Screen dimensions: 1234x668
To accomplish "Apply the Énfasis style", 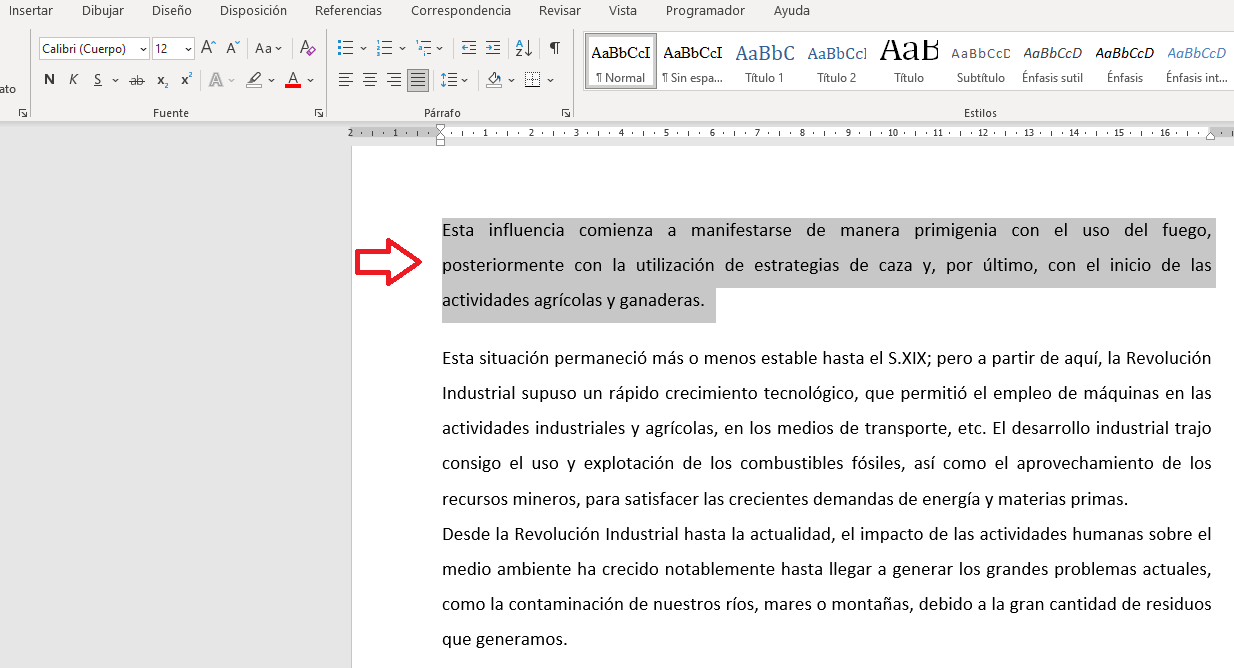I will coord(1125,62).
